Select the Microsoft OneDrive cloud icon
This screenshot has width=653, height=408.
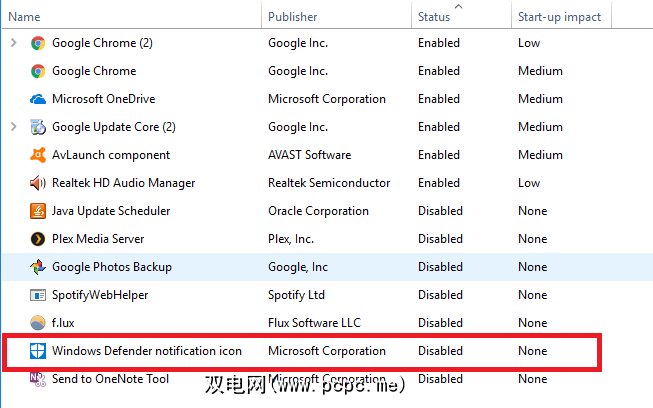pos(38,99)
